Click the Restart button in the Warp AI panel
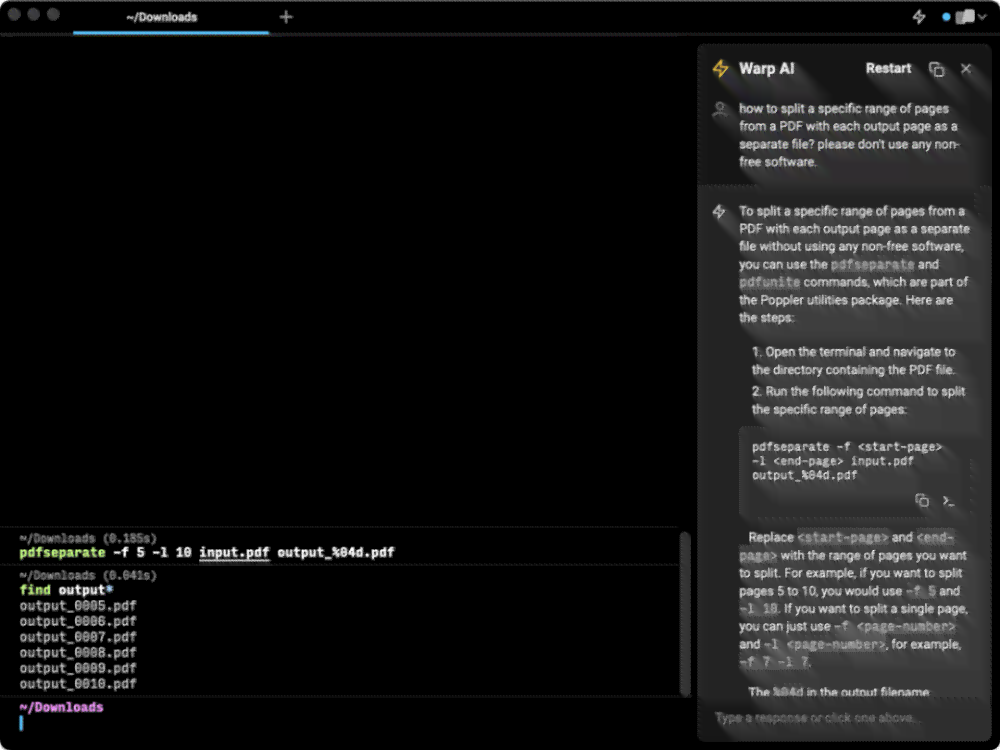The image size is (1000, 750). point(888,68)
